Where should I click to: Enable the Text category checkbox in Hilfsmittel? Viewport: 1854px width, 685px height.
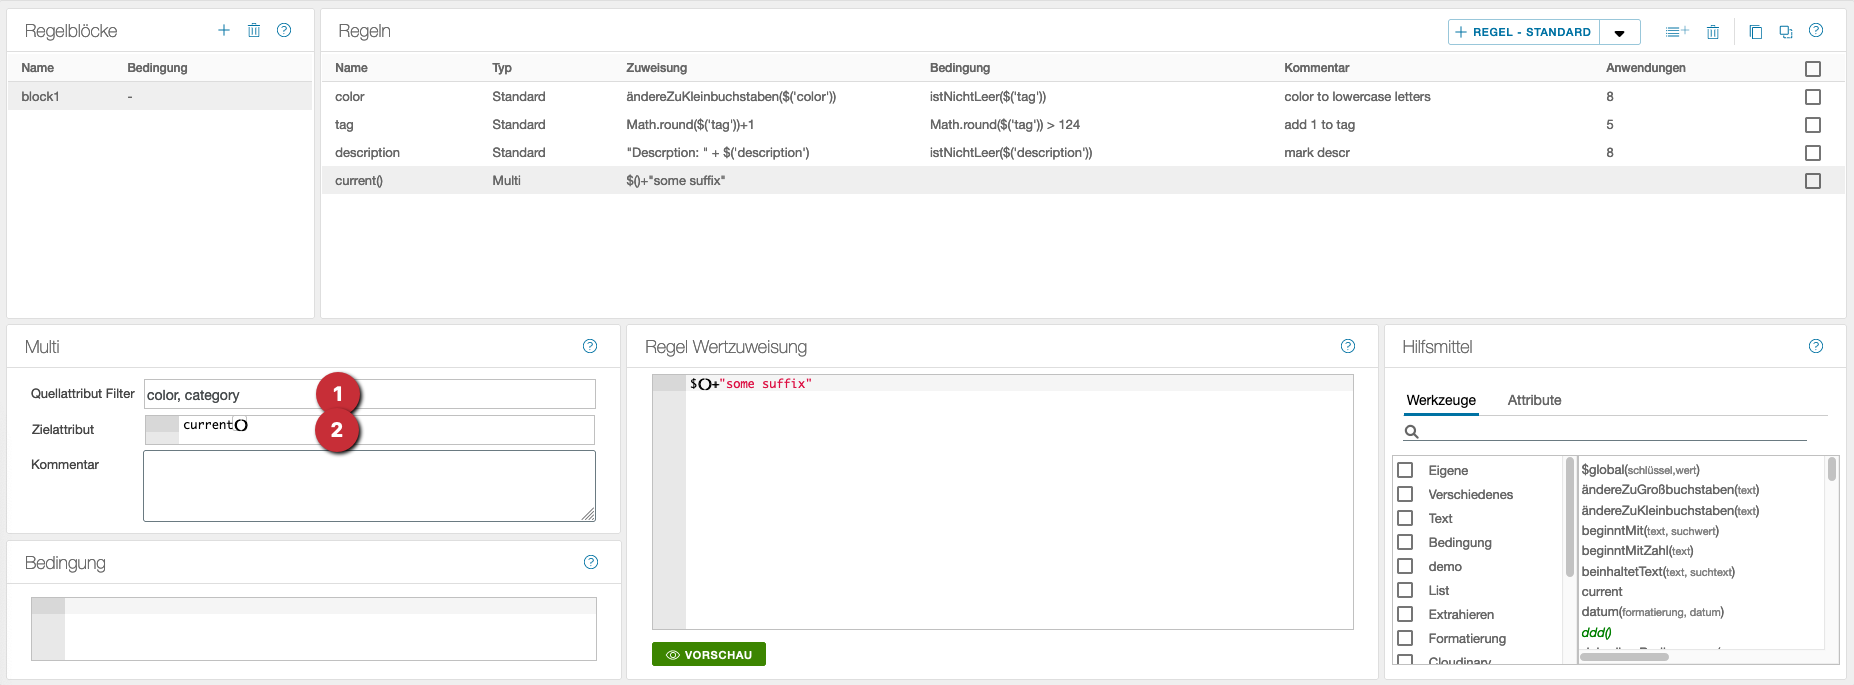(x=1405, y=518)
